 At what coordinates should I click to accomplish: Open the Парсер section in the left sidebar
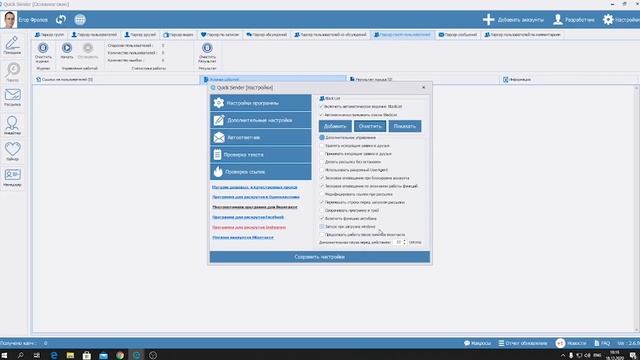12,72
